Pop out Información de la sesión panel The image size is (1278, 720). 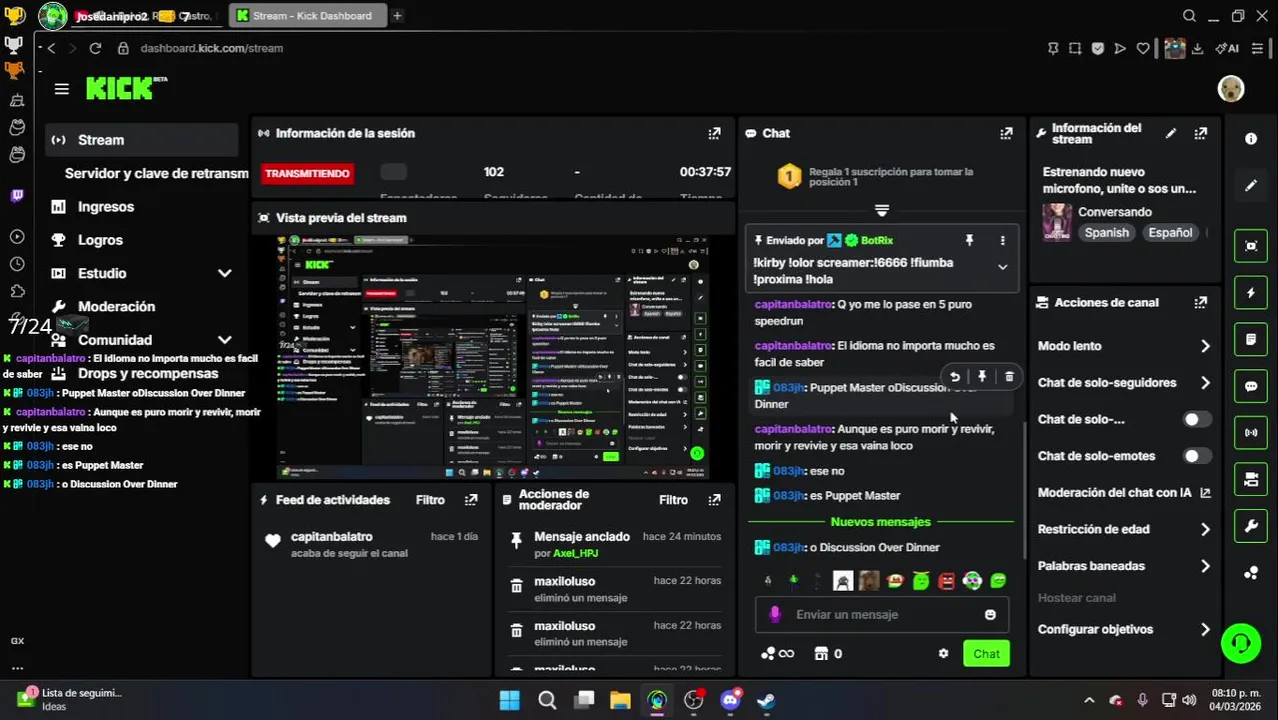pyautogui.click(x=714, y=133)
